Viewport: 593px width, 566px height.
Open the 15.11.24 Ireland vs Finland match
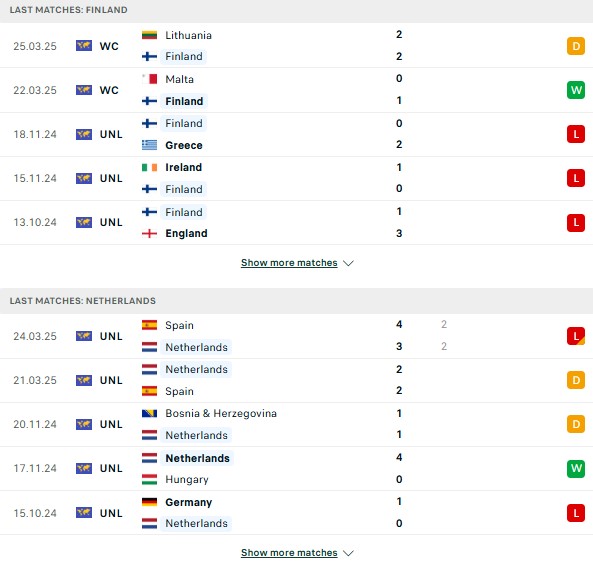click(x=296, y=178)
